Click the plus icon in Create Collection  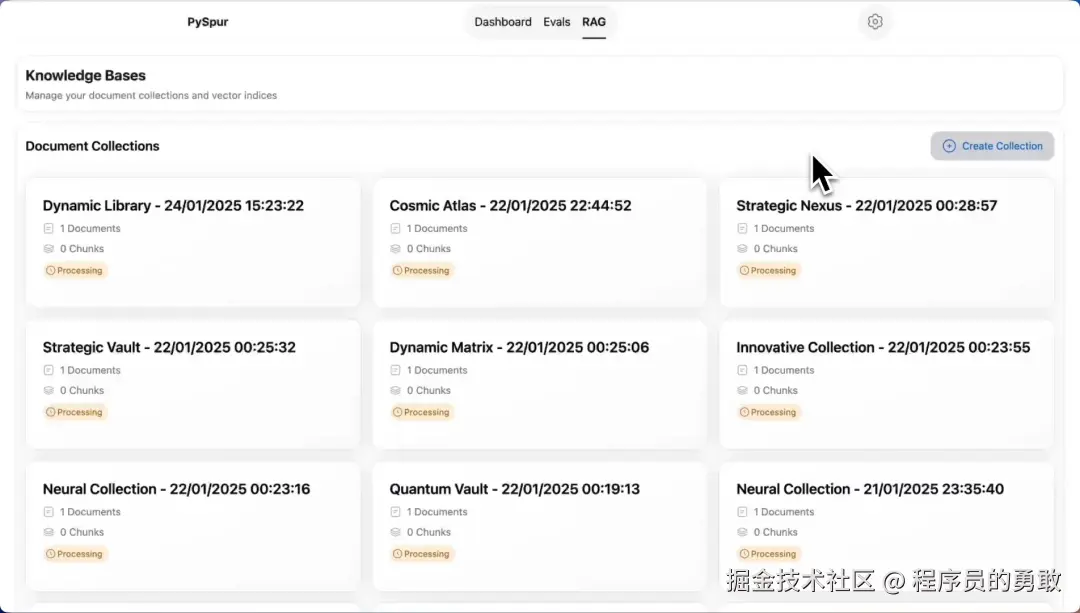pos(949,146)
